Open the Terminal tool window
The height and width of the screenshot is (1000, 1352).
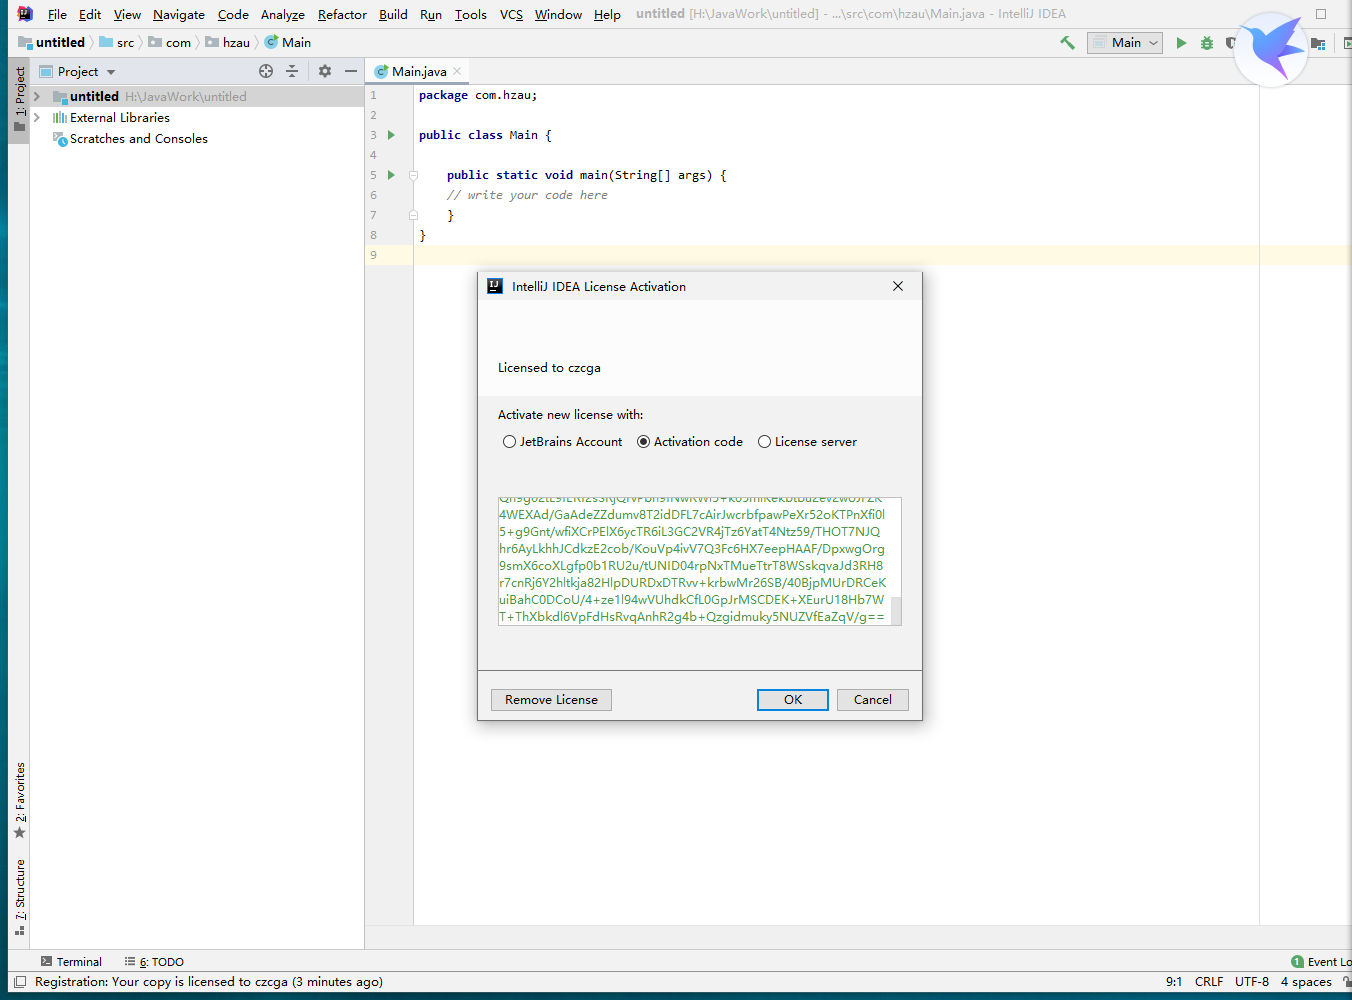[x=71, y=962]
